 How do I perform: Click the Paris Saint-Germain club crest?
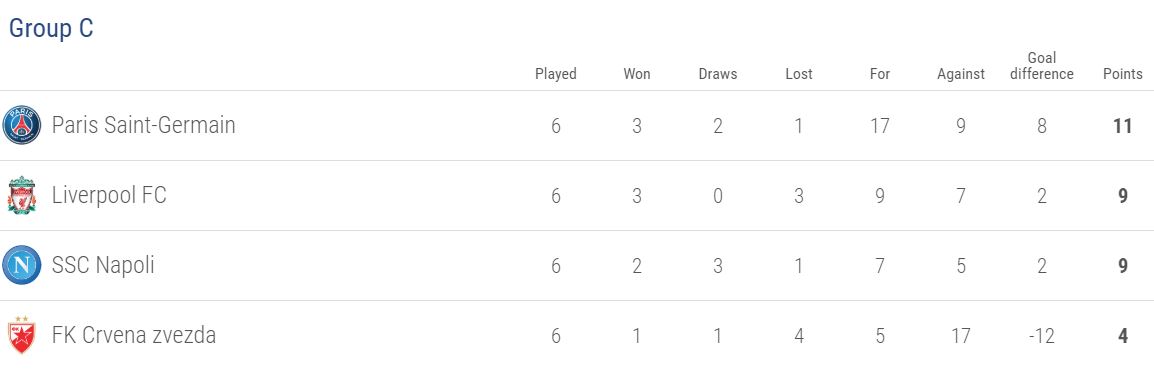coord(22,125)
